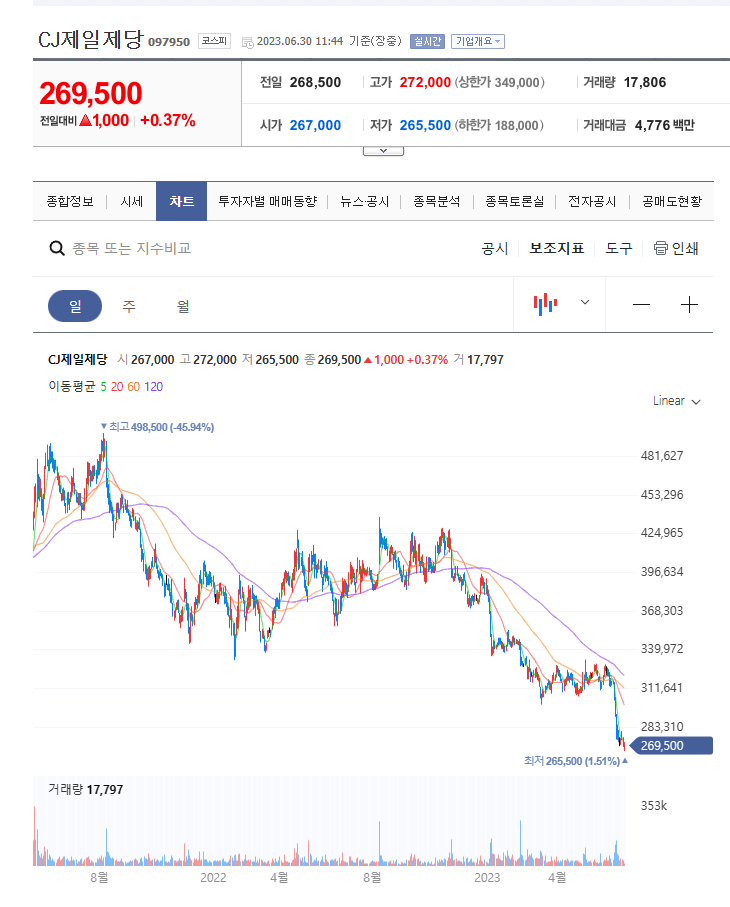This screenshot has width=730, height=907.
Task: Open the 종목토론실 tab
Action: tap(515, 201)
